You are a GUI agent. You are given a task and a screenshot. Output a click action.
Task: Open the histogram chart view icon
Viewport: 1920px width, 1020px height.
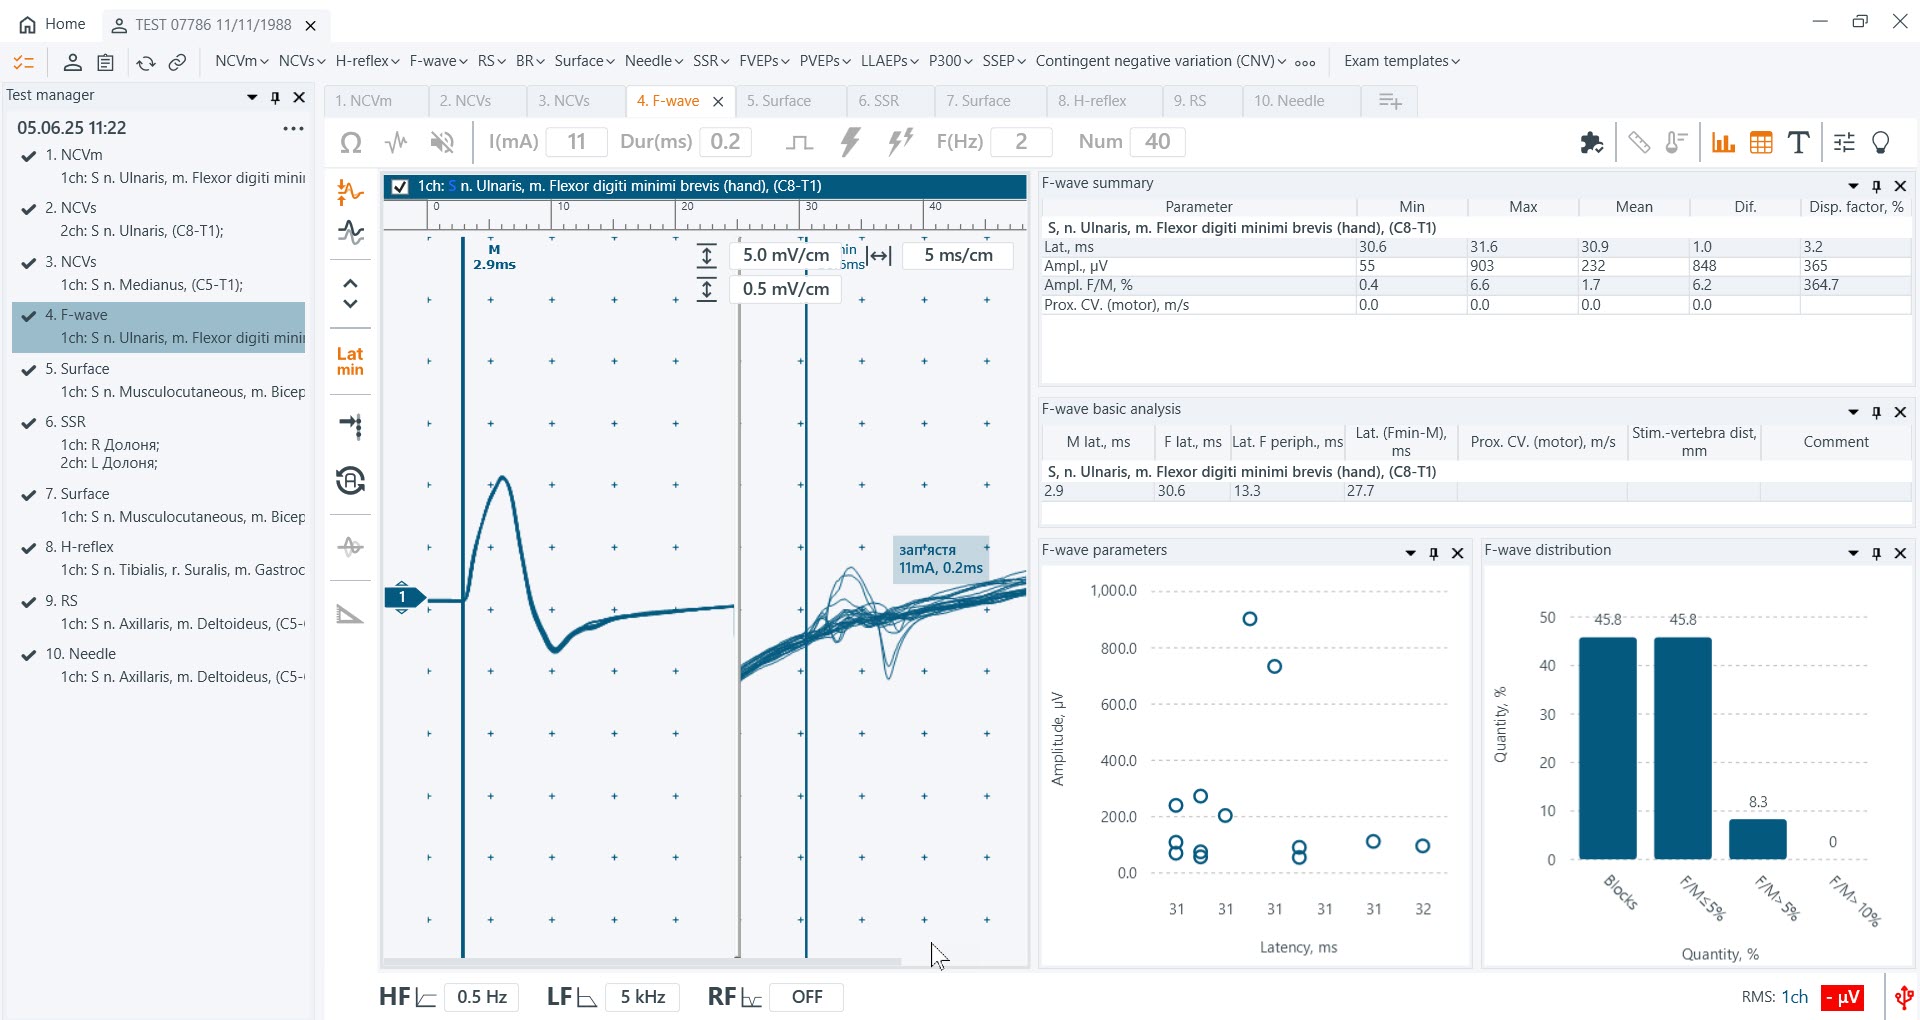(1722, 142)
